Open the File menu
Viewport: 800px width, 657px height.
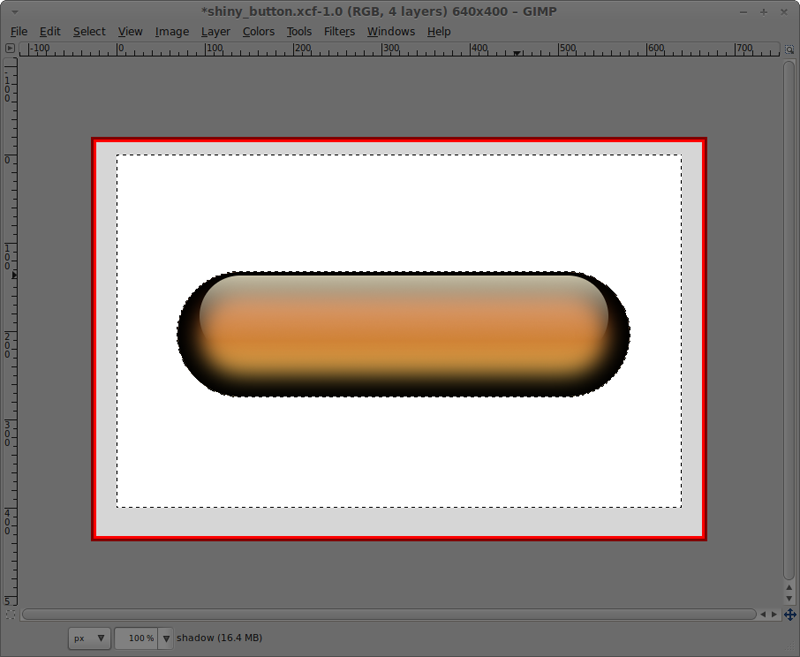[x=19, y=31]
